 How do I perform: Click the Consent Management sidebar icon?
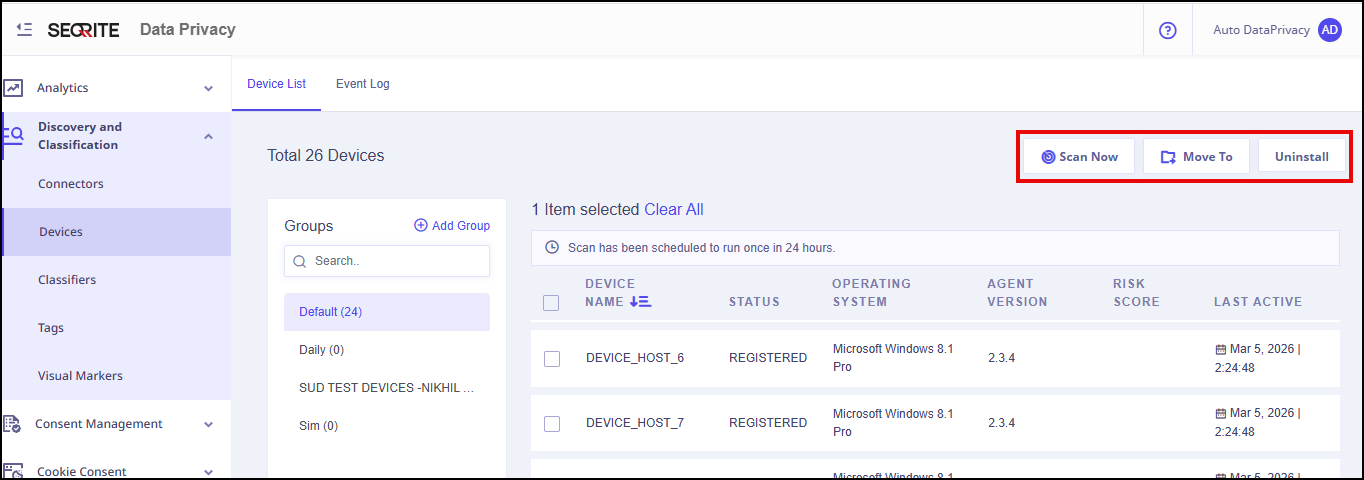coord(13,424)
